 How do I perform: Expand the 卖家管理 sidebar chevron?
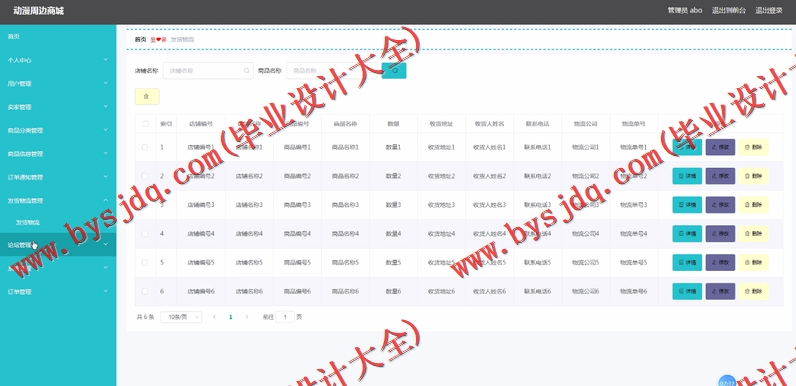point(106,107)
